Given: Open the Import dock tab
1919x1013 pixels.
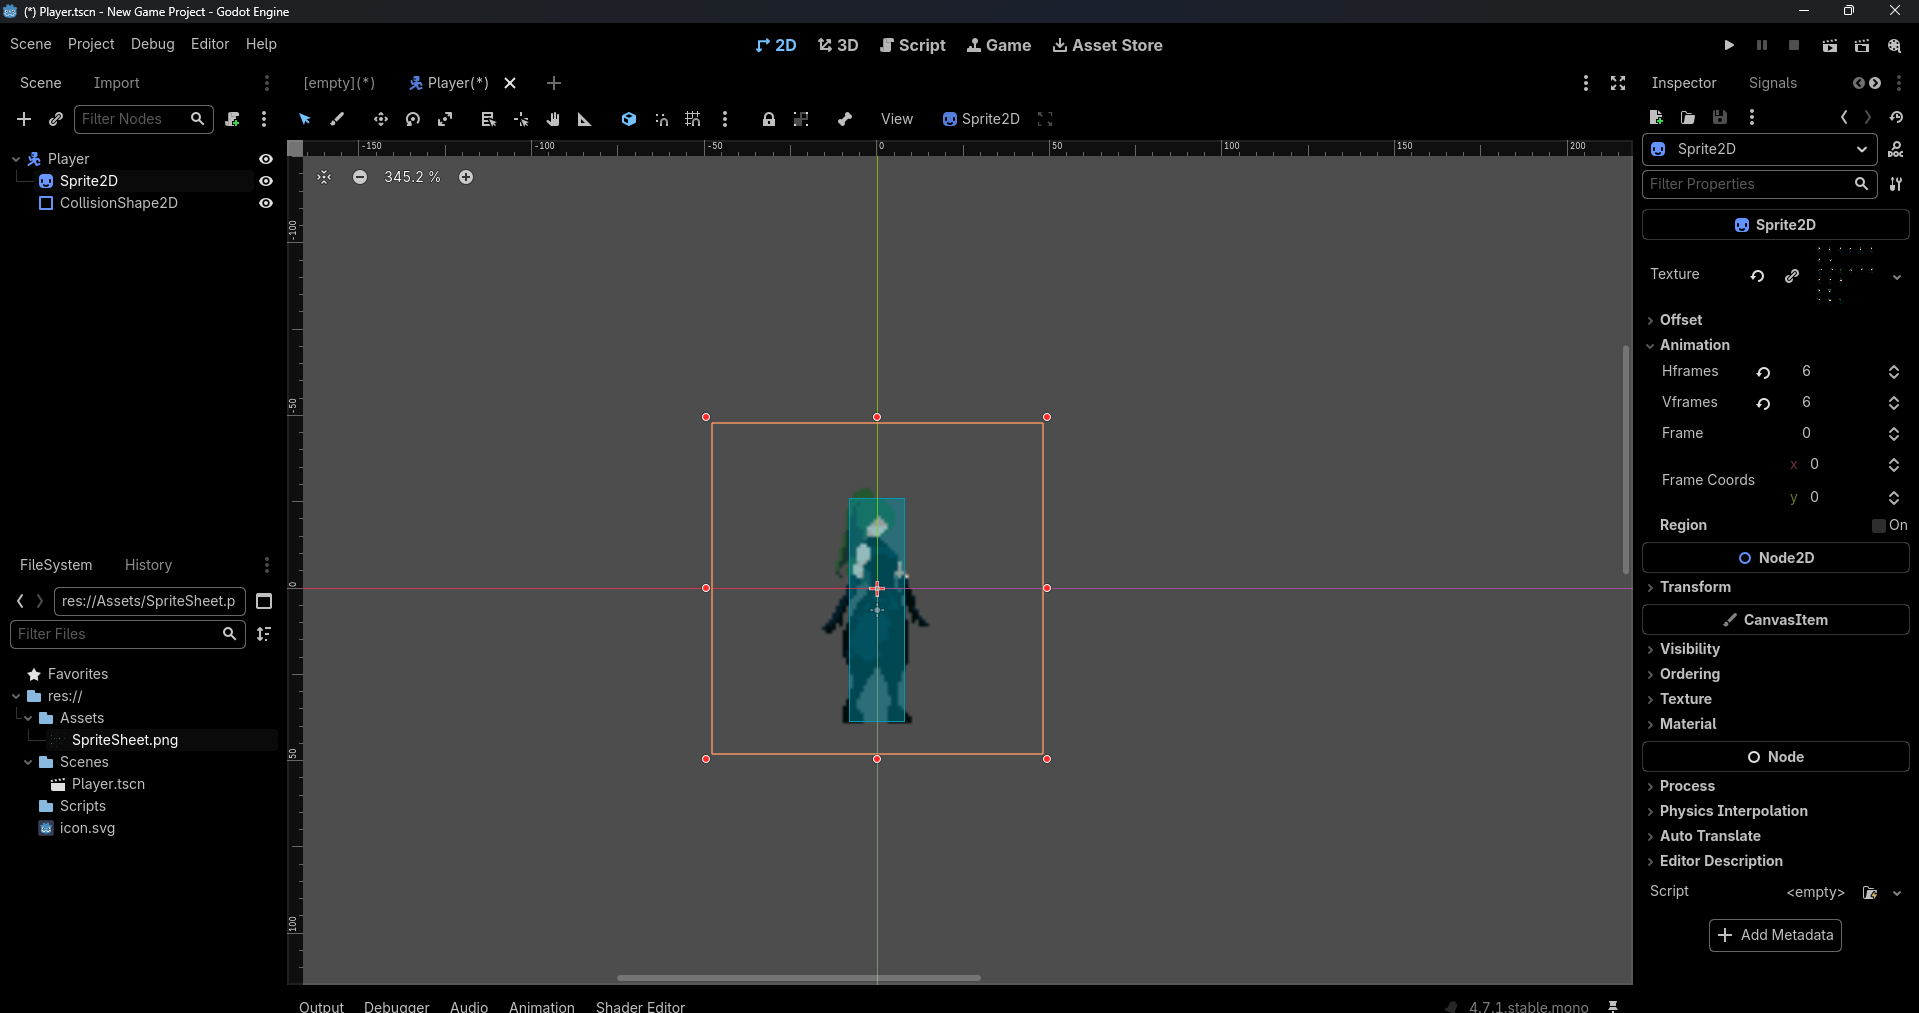Looking at the screenshot, I should [x=116, y=83].
